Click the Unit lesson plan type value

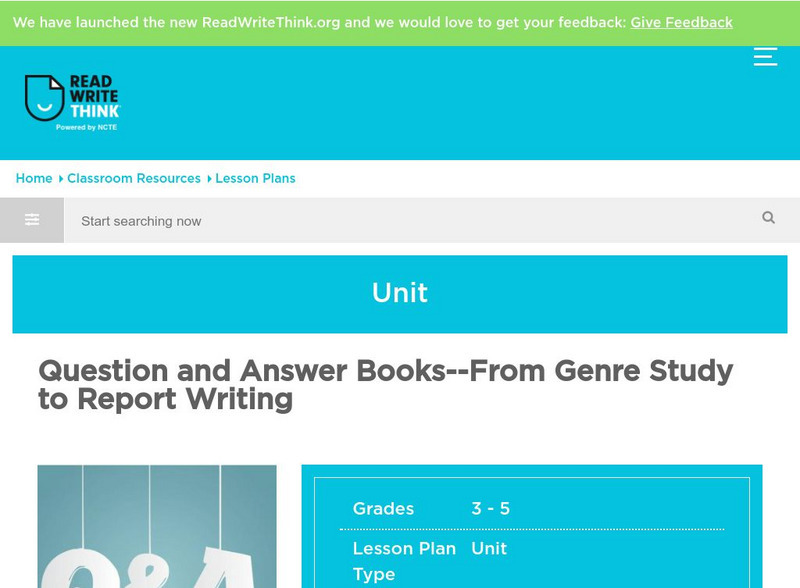pyautogui.click(x=489, y=548)
